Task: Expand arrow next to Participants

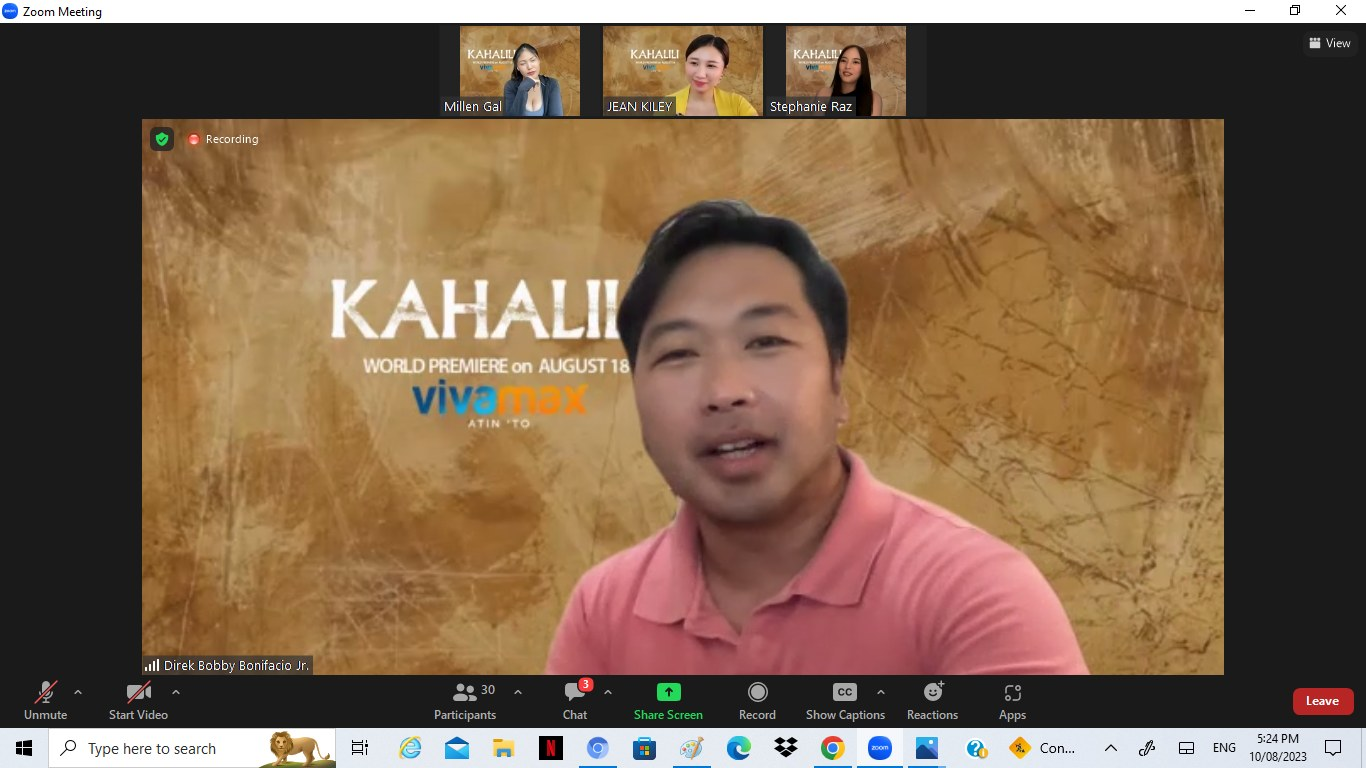Action: [518, 692]
